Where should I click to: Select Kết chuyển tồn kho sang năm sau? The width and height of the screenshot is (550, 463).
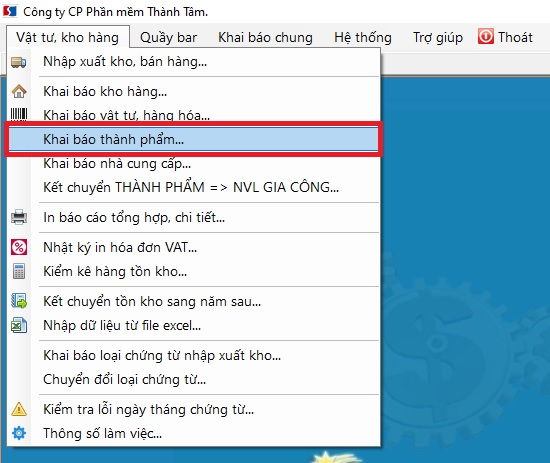tap(194, 301)
